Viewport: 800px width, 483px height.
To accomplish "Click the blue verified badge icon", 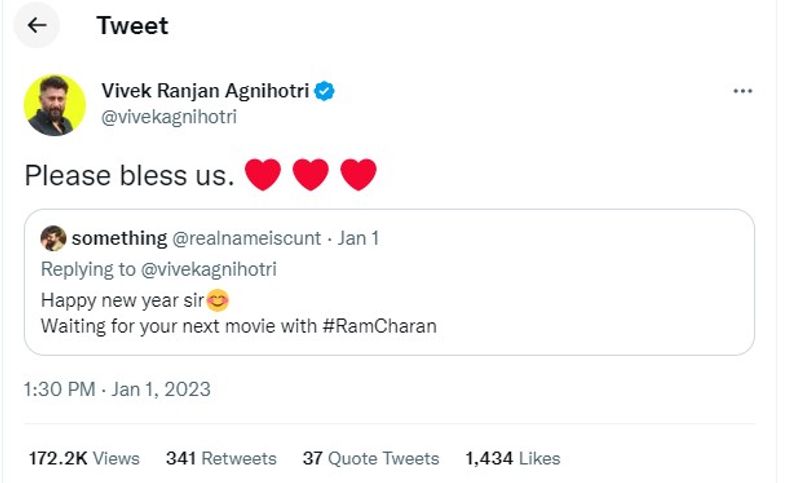I will [325, 91].
